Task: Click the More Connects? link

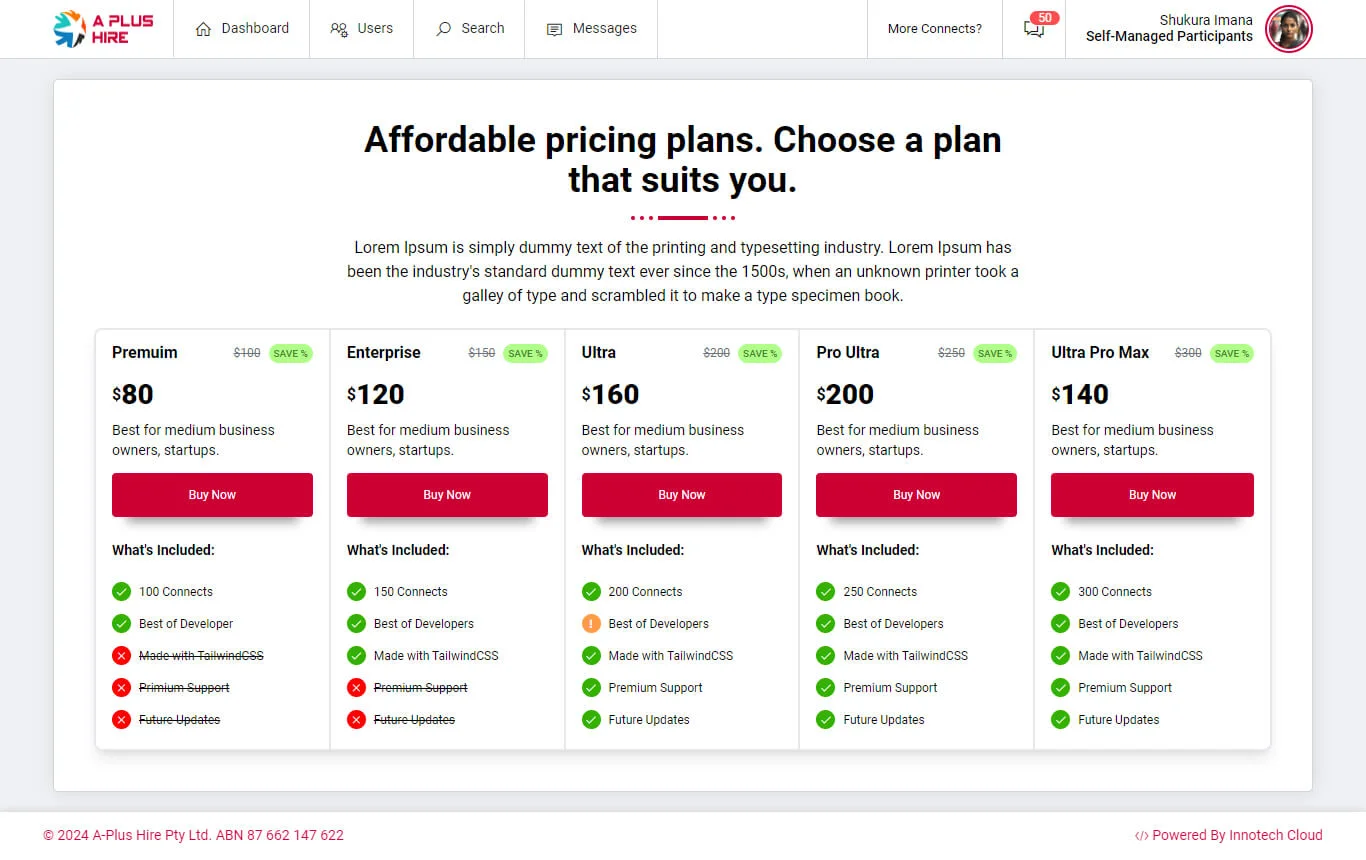Action: (934, 29)
